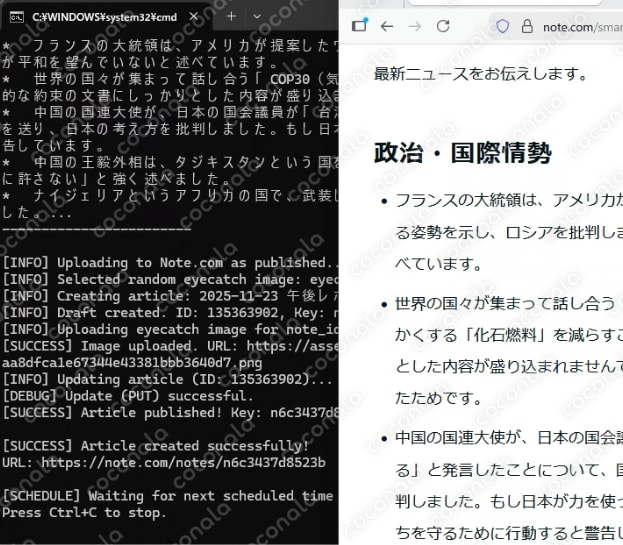Click the 最新ニュースをお伝えします text
The image size is (623, 545).
point(480,73)
